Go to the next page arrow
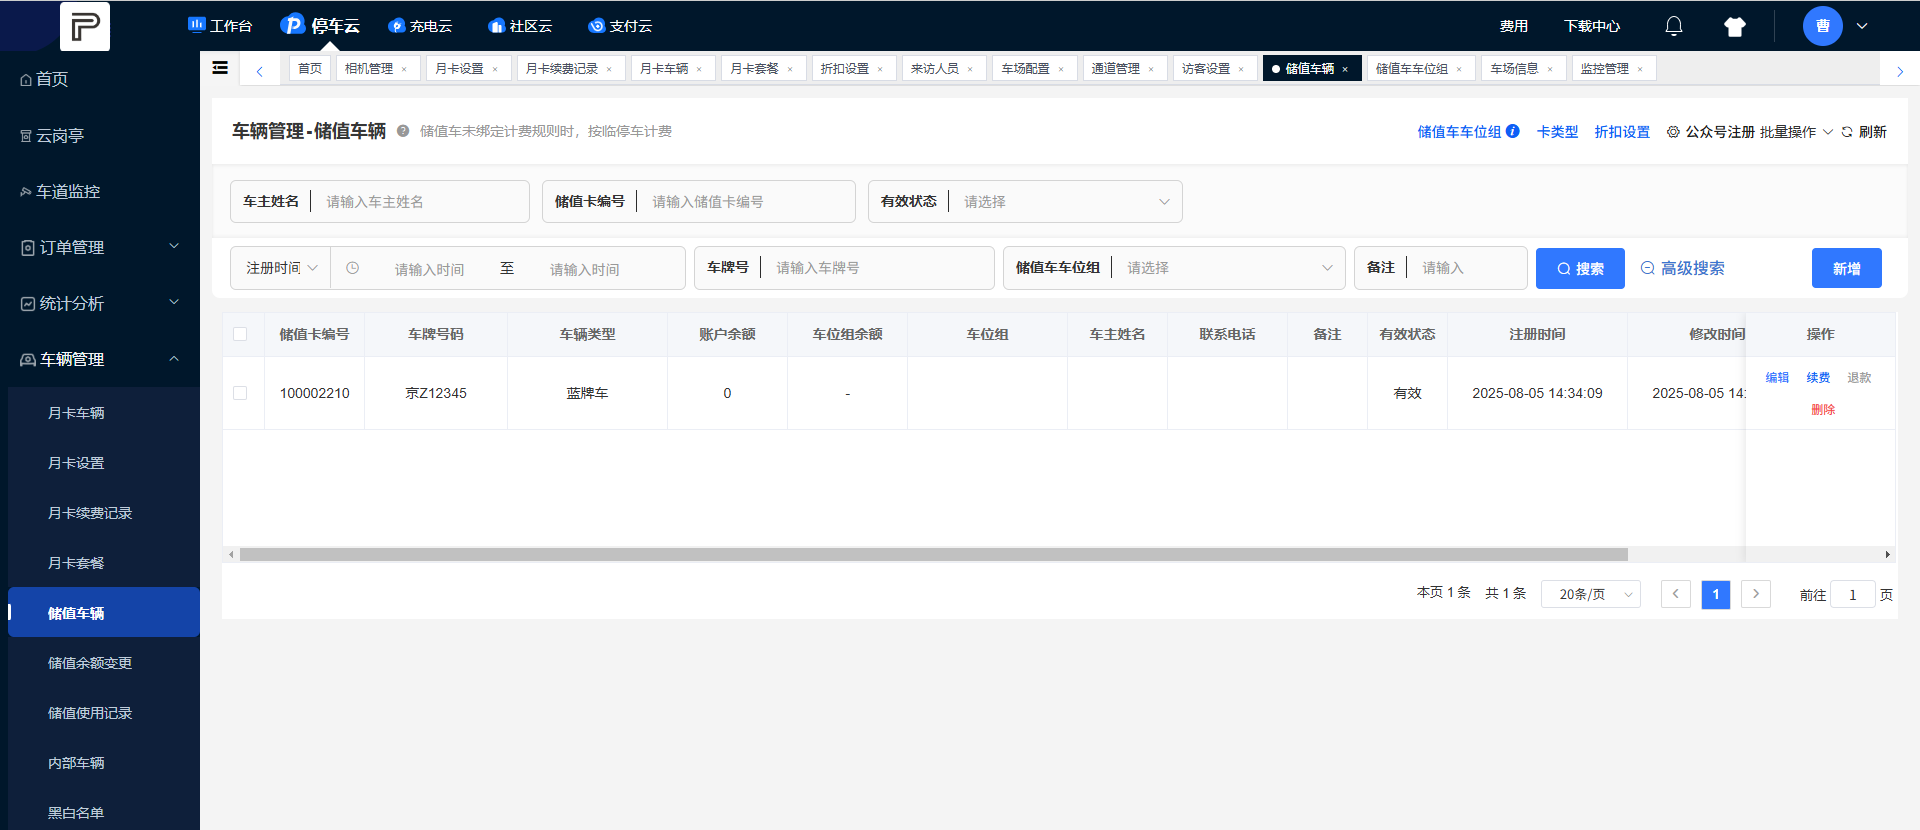 coord(1756,594)
